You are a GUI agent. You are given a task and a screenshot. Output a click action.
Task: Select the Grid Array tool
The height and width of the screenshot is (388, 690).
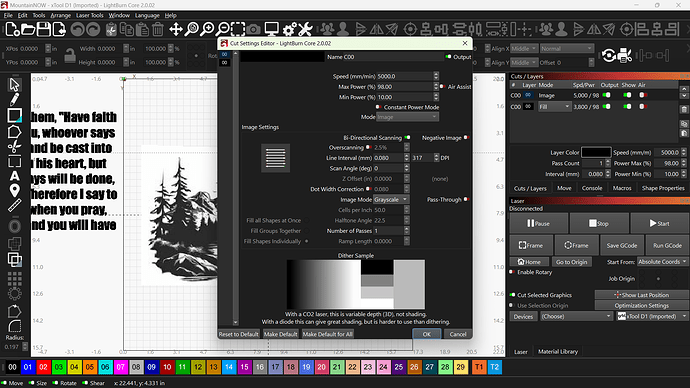15,278
